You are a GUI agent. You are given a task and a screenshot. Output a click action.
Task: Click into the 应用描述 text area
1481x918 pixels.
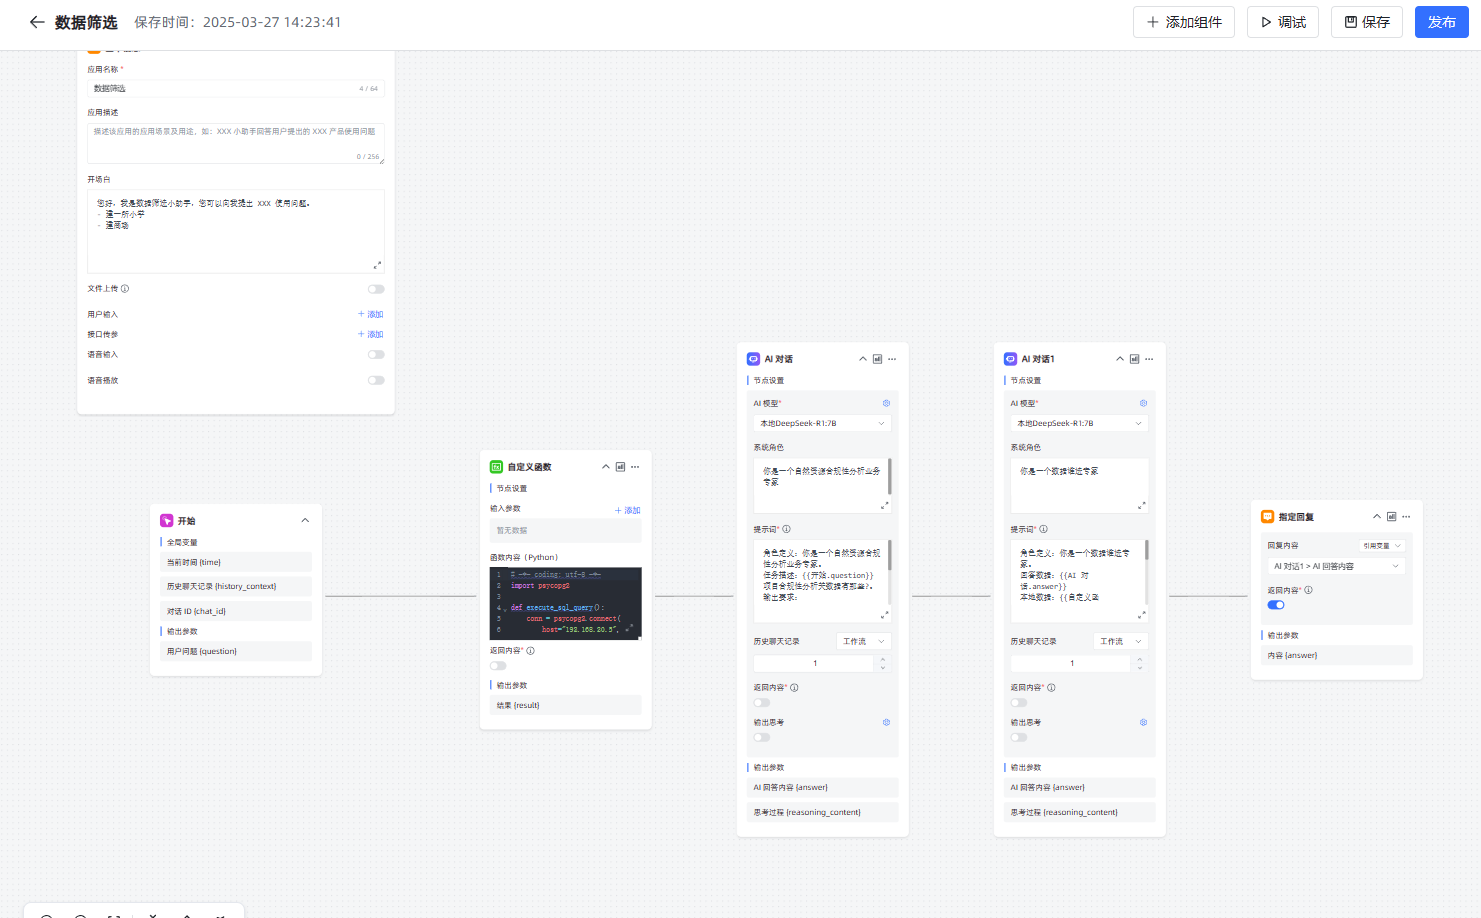(236, 143)
